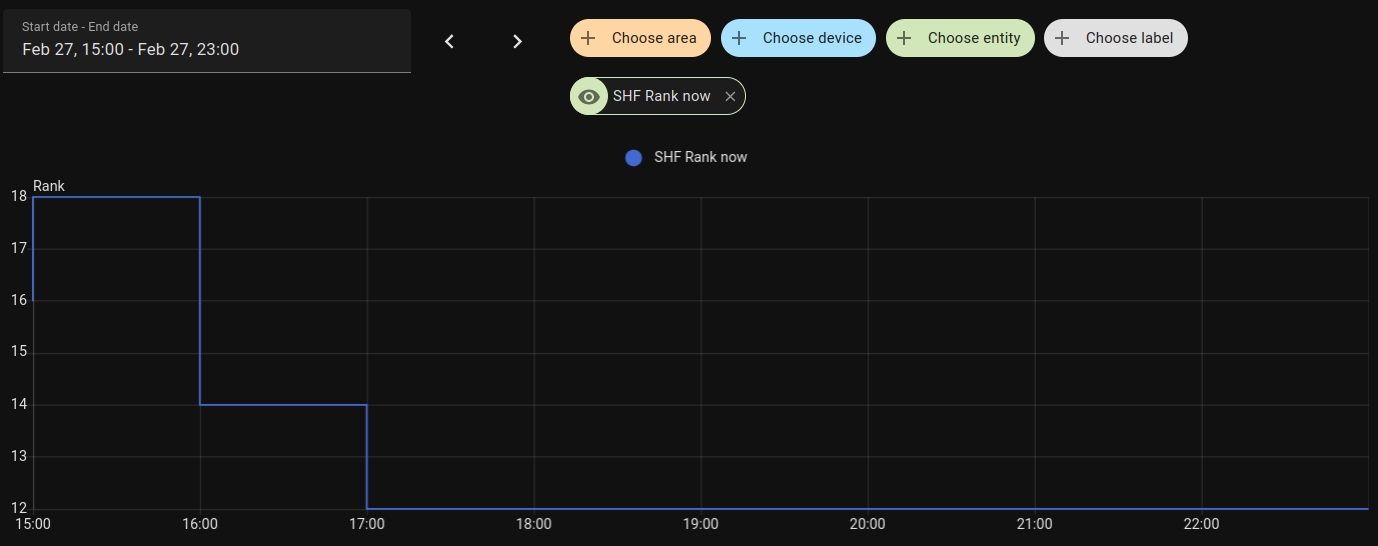This screenshot has width=1378, height=546.
Task: Advance to the next time range
Action: point(517,41)
